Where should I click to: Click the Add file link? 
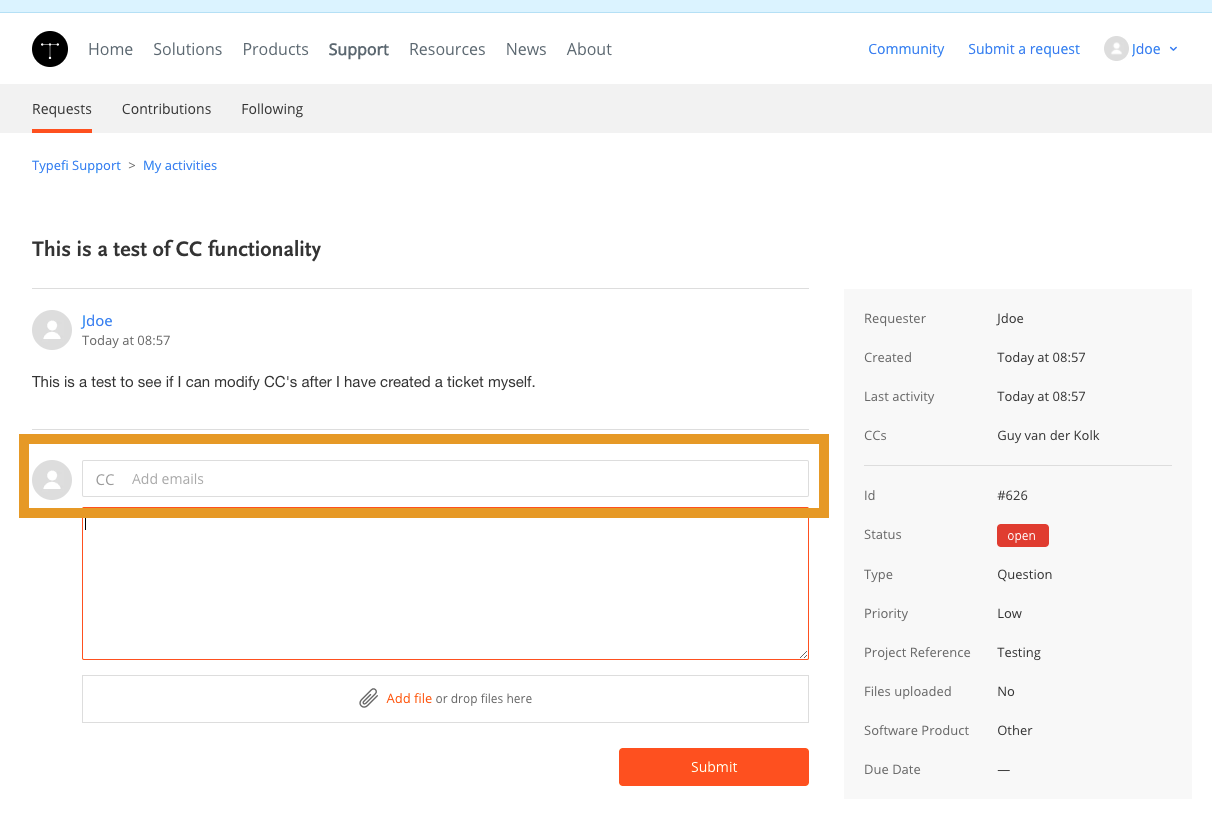click(x=409, y=698)
